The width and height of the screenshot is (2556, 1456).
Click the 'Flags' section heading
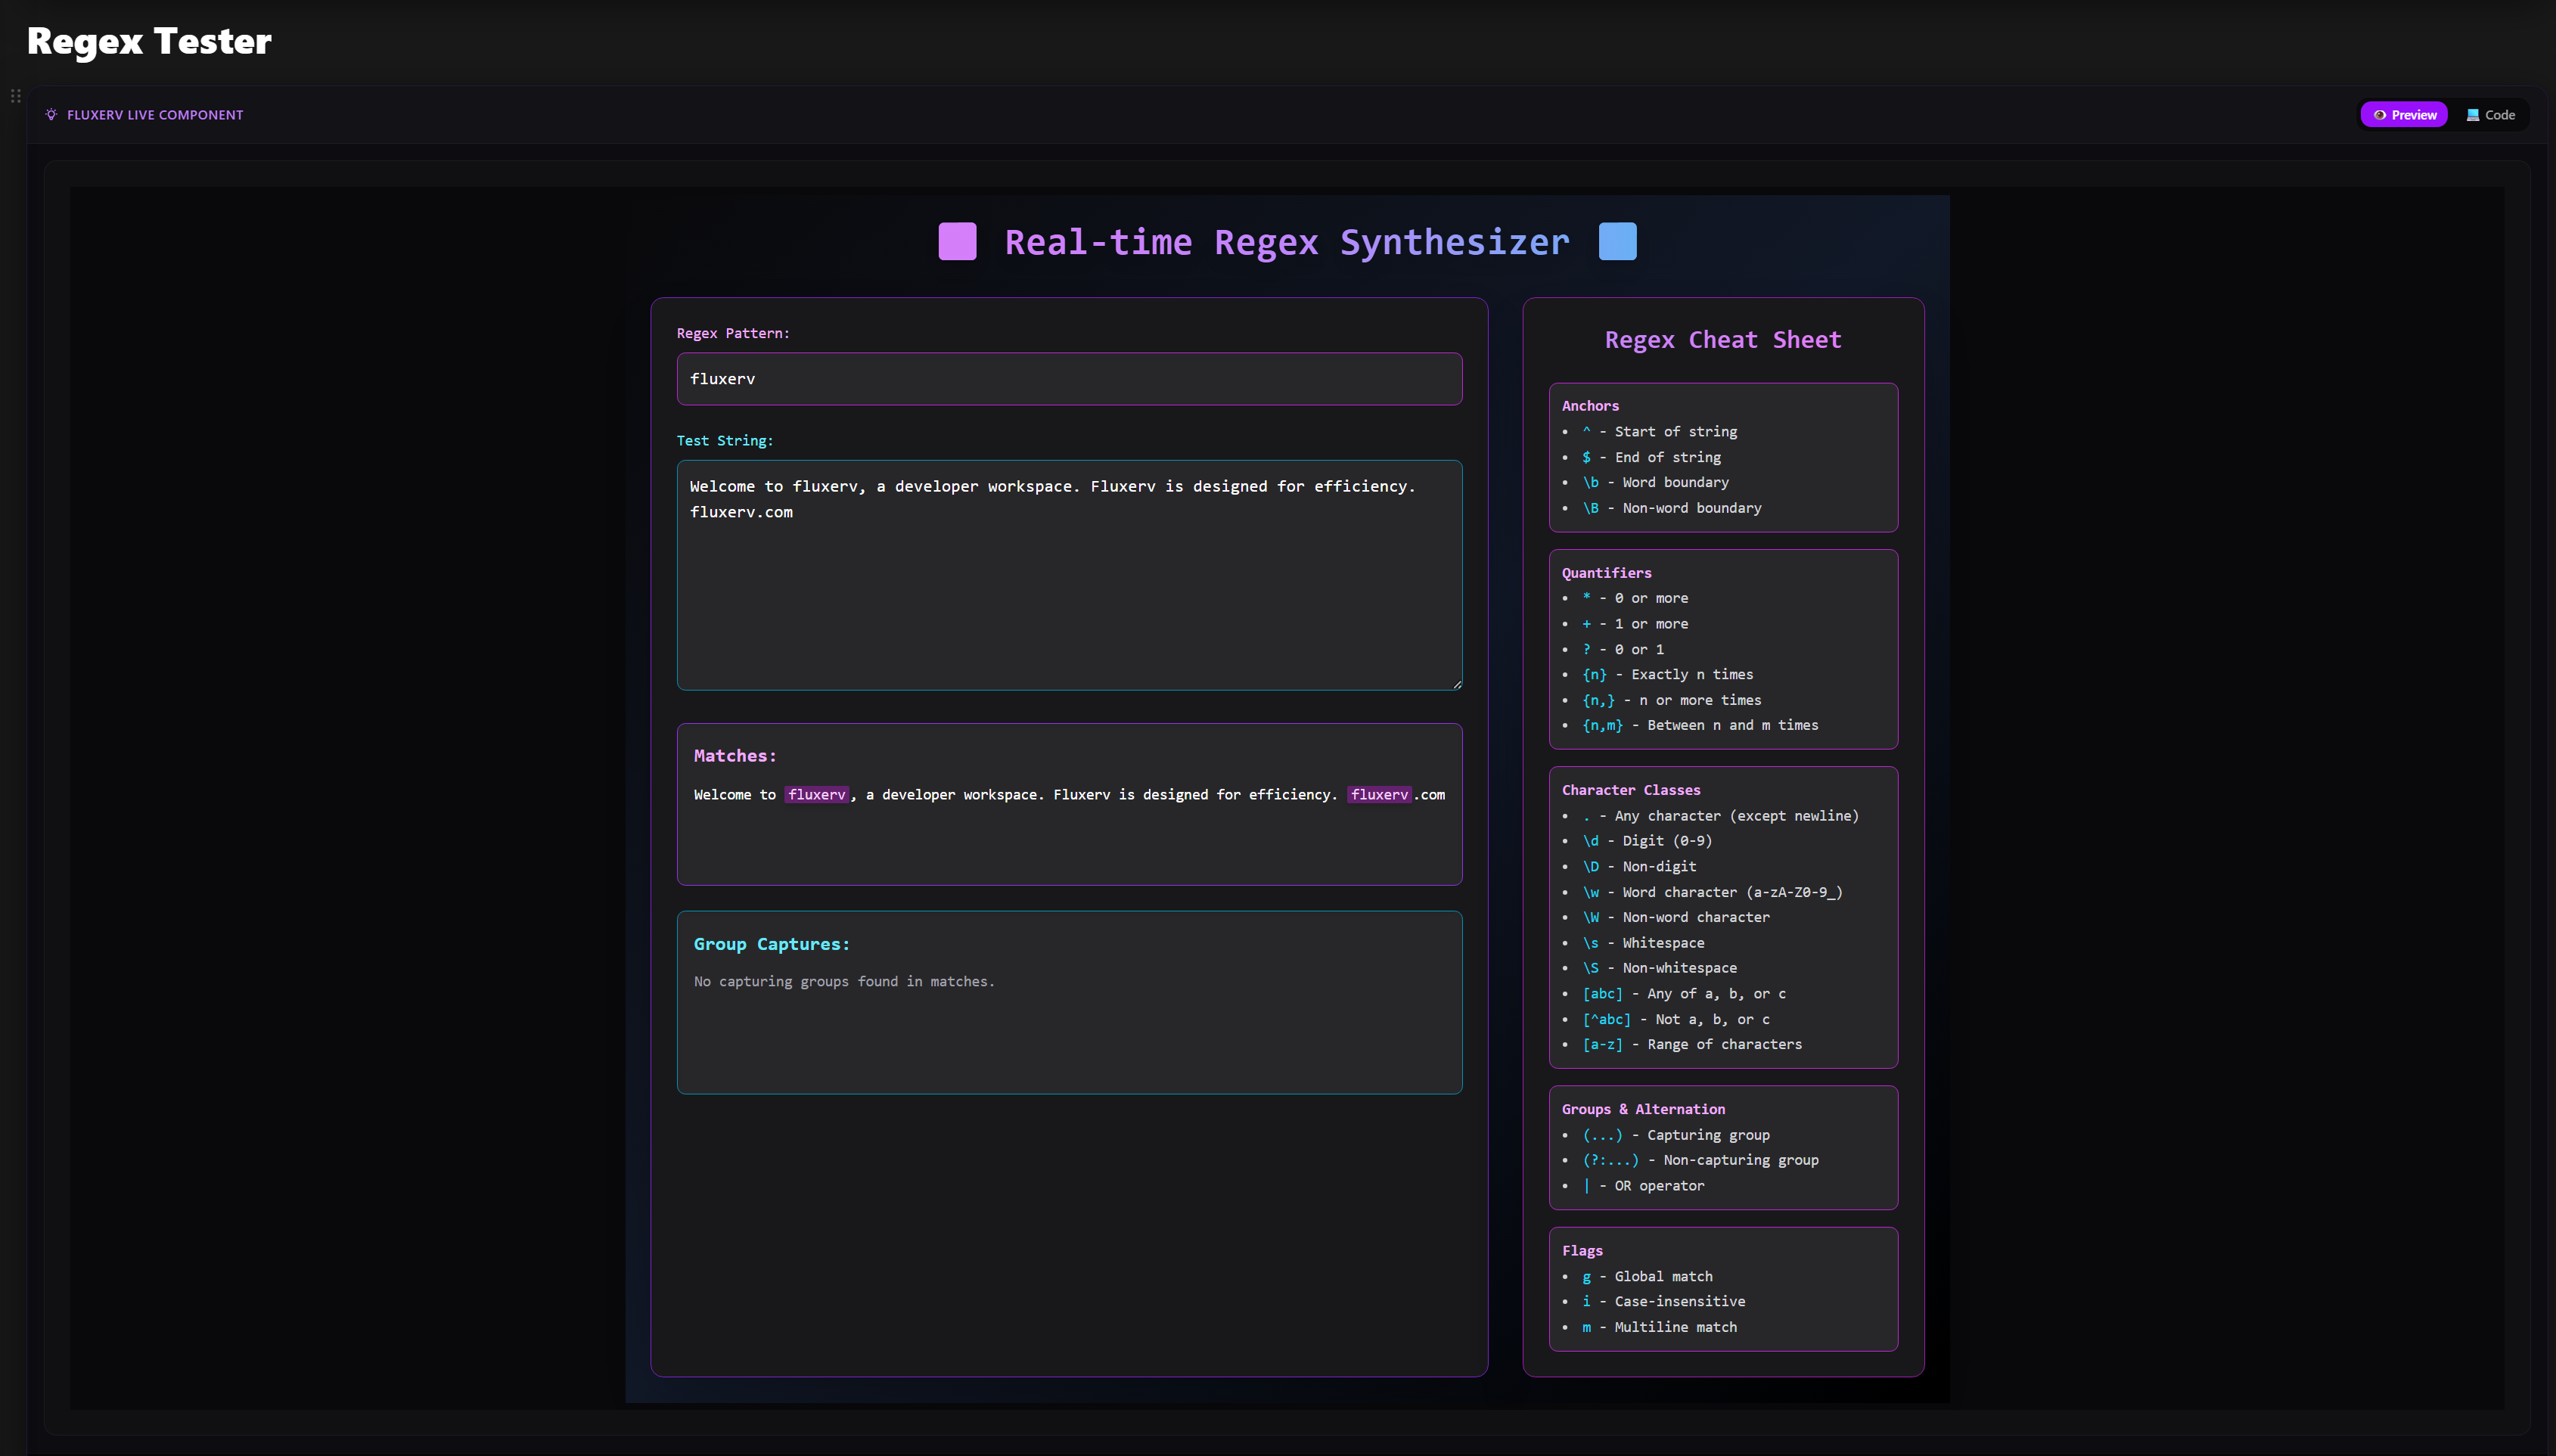coord(1582,1251)
